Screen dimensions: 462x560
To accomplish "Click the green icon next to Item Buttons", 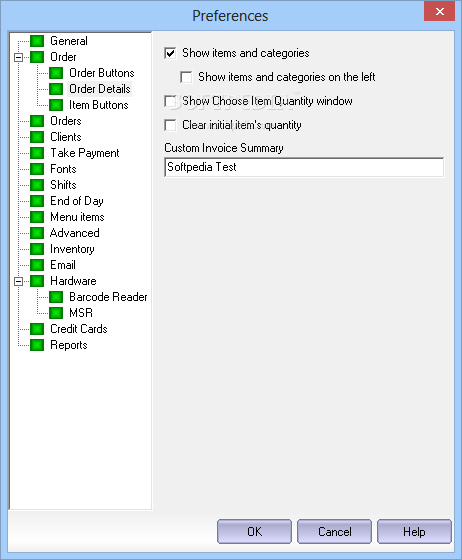I will (x=56, y=105).
